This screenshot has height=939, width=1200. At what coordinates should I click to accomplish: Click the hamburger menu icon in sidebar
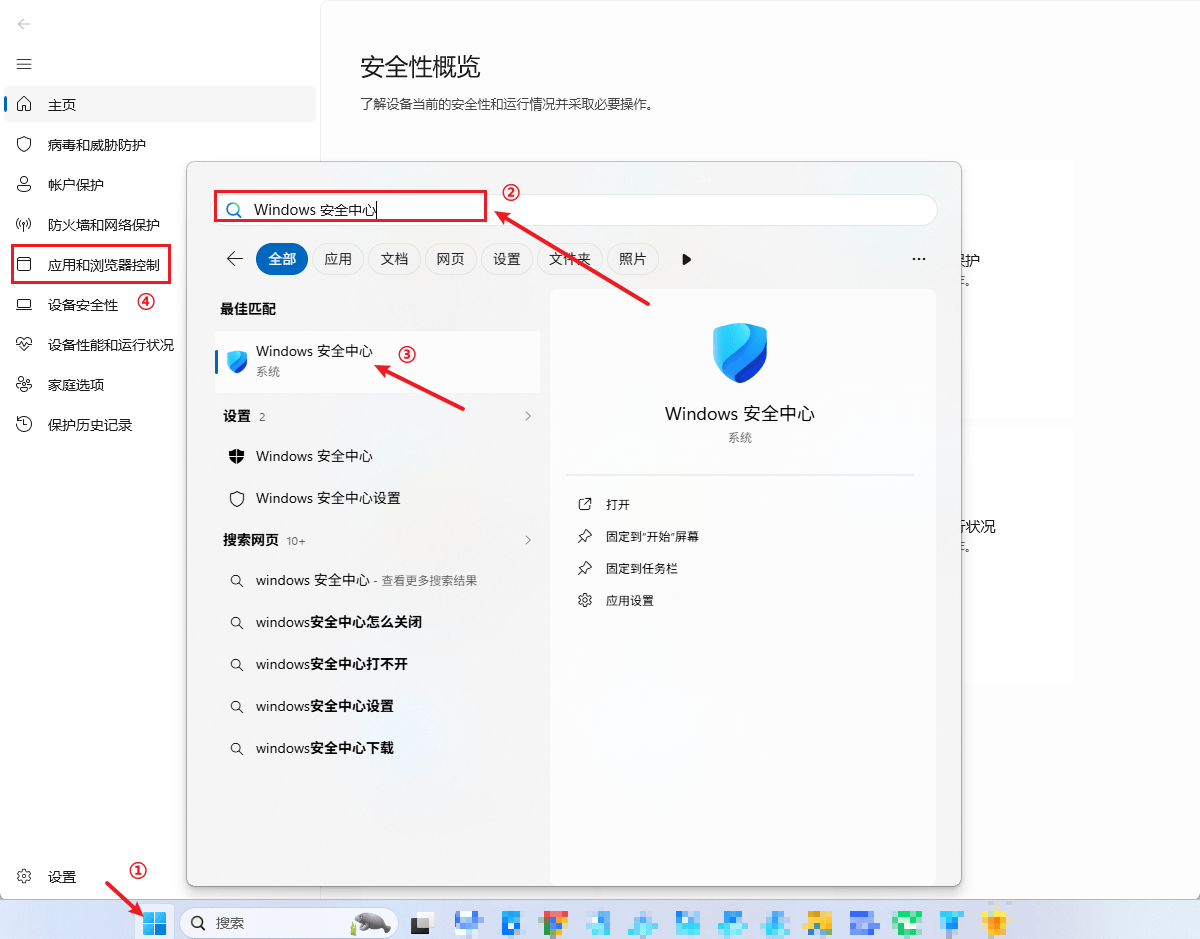tap(24, 64)
